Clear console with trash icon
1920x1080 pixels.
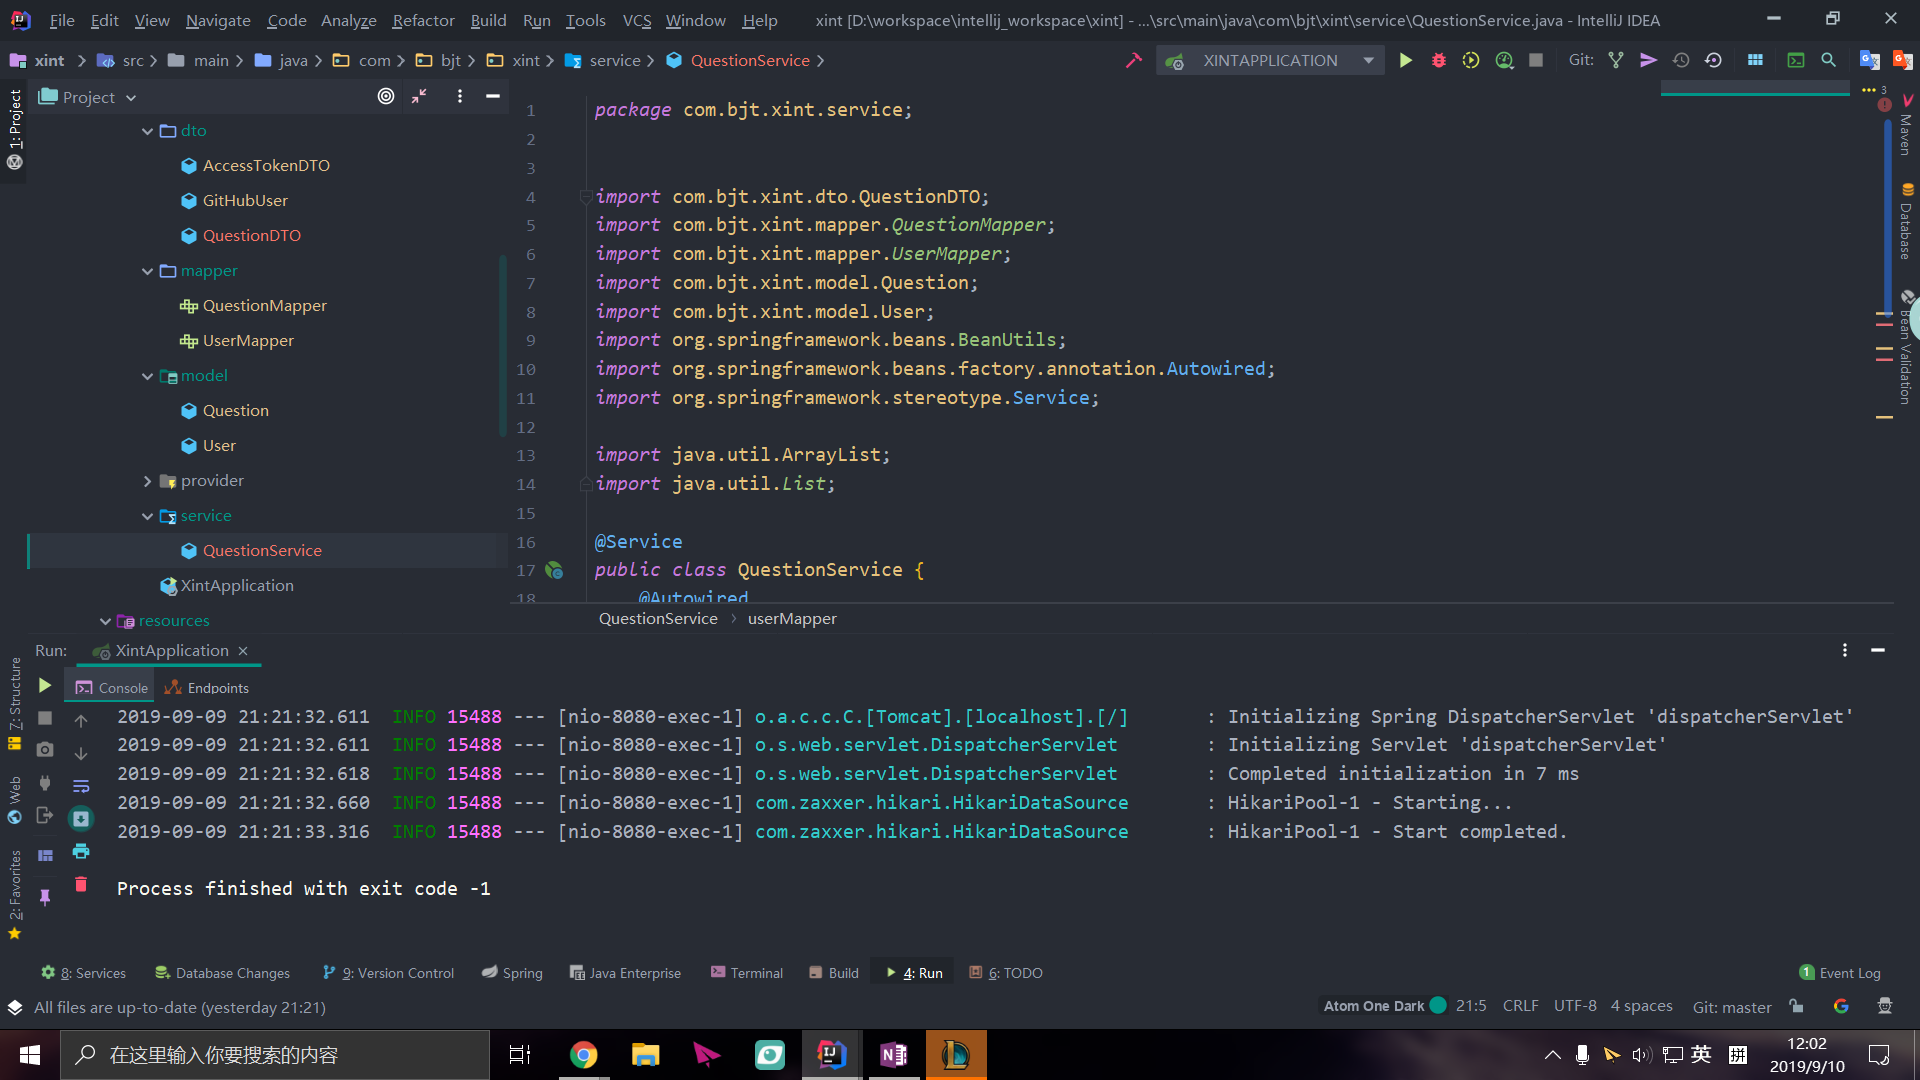coord(81,884)
